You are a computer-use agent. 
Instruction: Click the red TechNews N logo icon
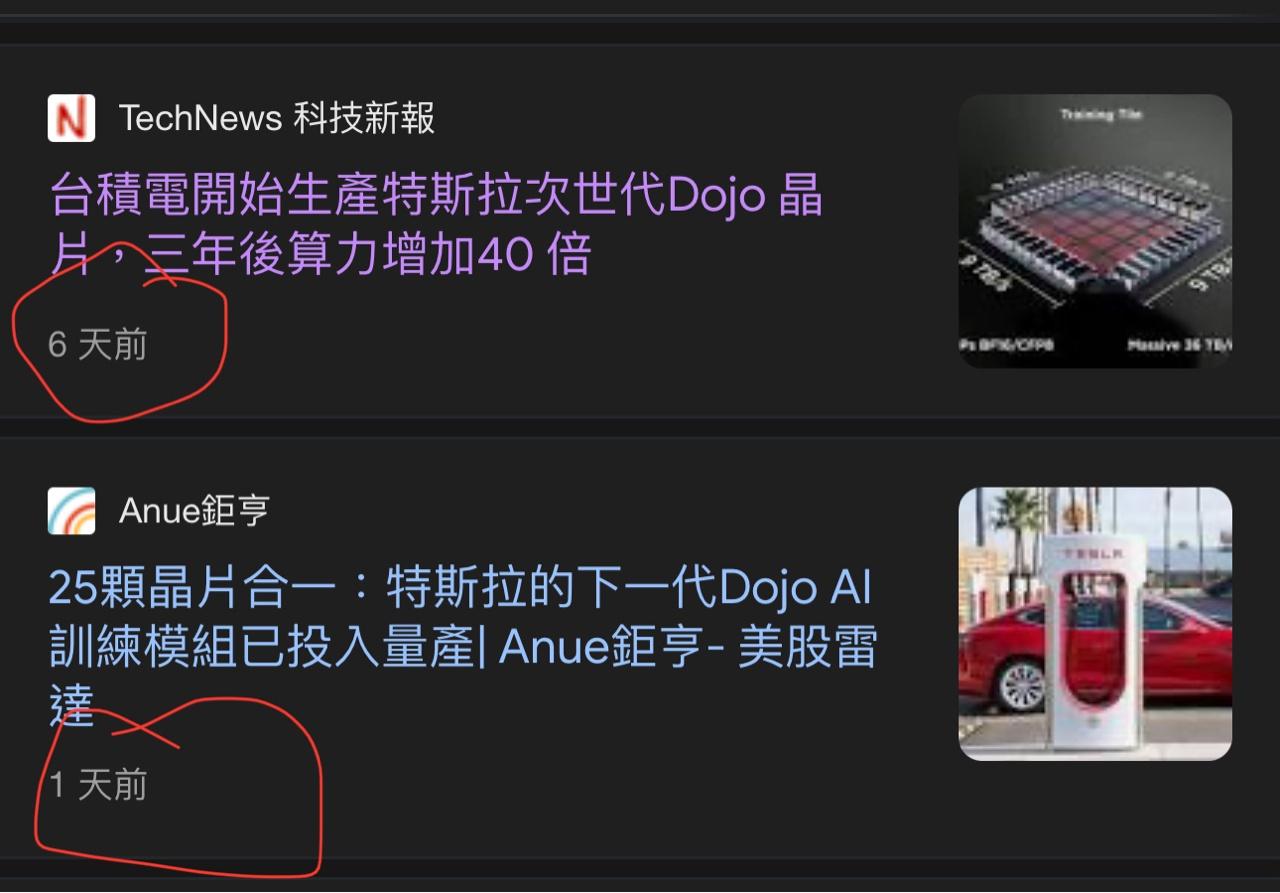coord(71,118)
